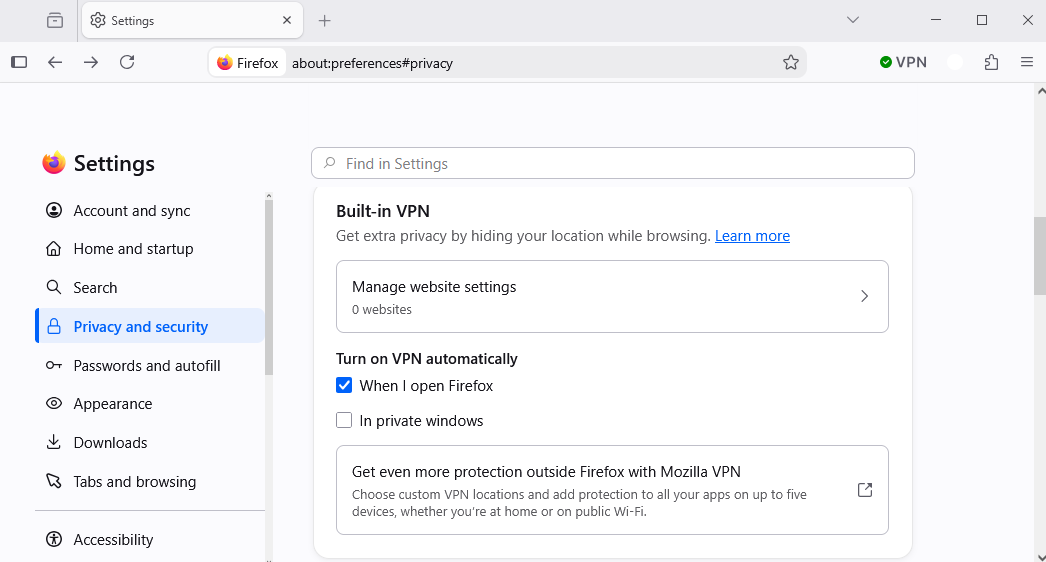Focus the Find in Settings search field

pyautogui.click(x=612, y=163)
